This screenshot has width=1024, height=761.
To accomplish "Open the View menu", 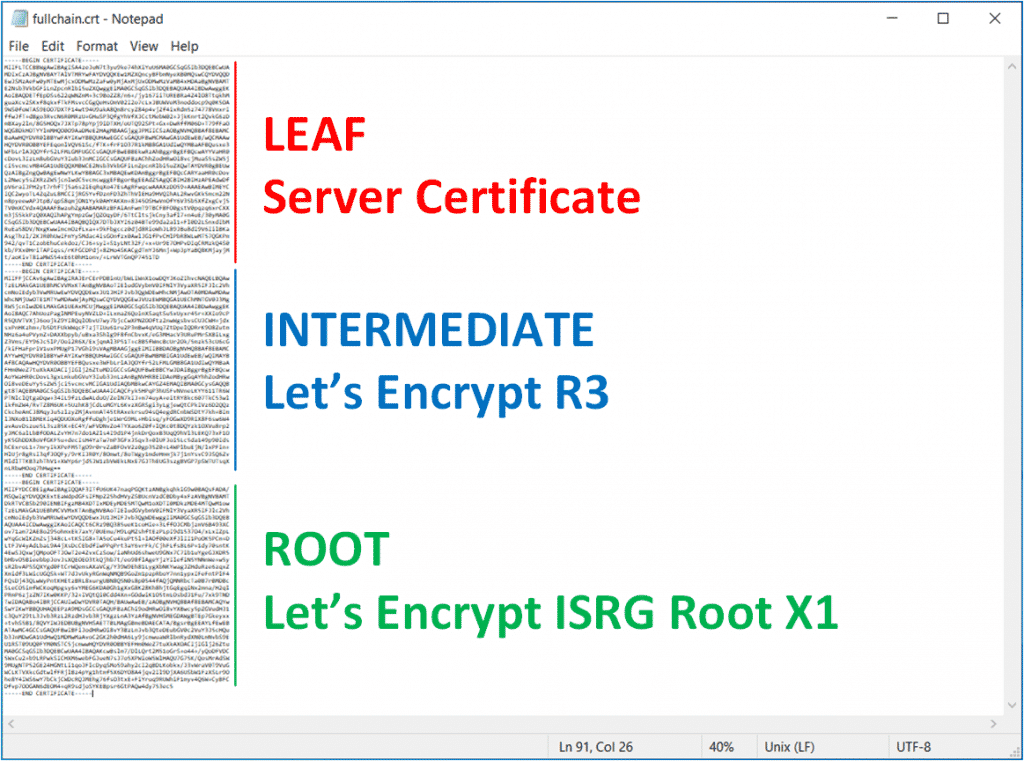I will (144, 46).
